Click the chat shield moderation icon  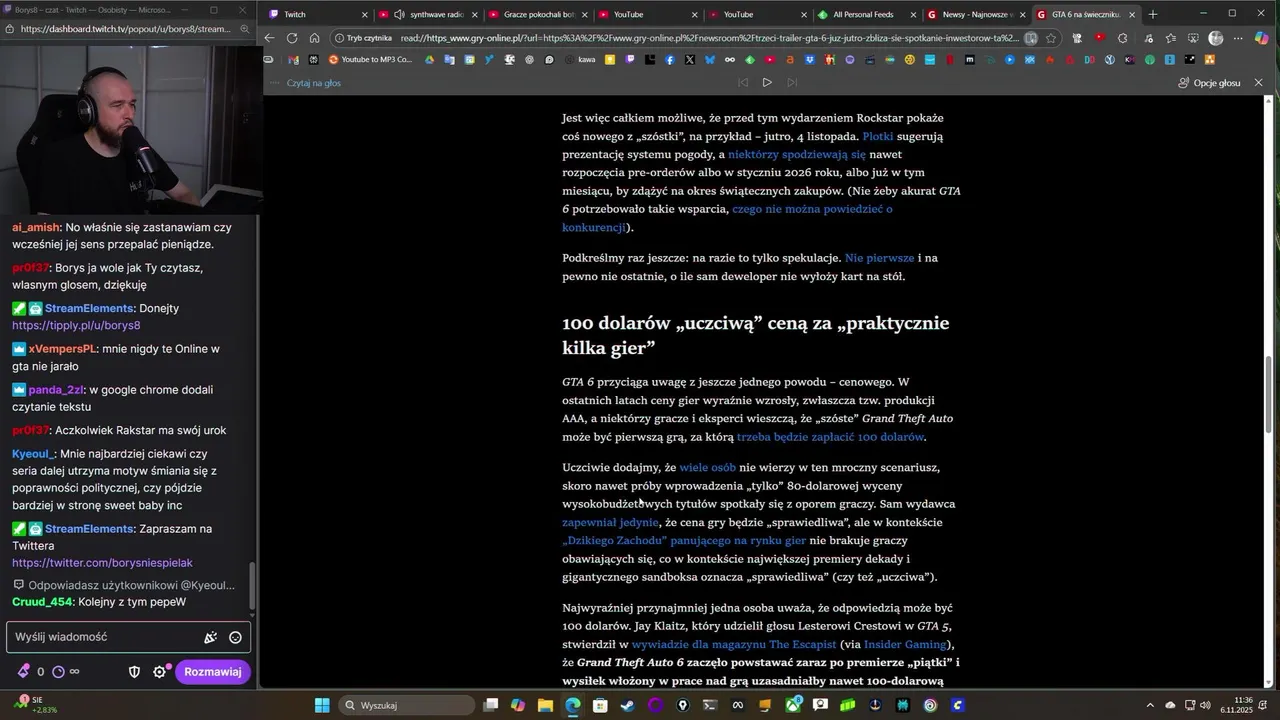coord(134,672)
